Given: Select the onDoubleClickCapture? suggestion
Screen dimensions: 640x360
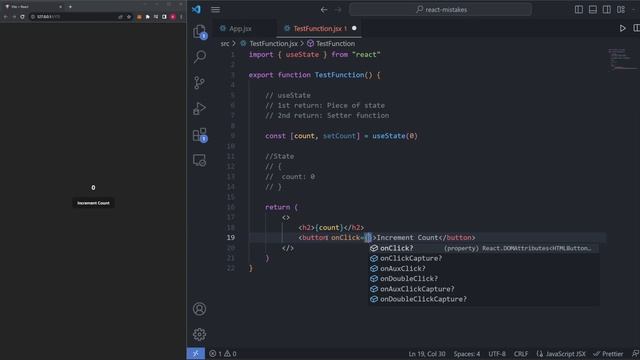Looking at the screenshot, I should pyautogui.click(x=484, y=299).
